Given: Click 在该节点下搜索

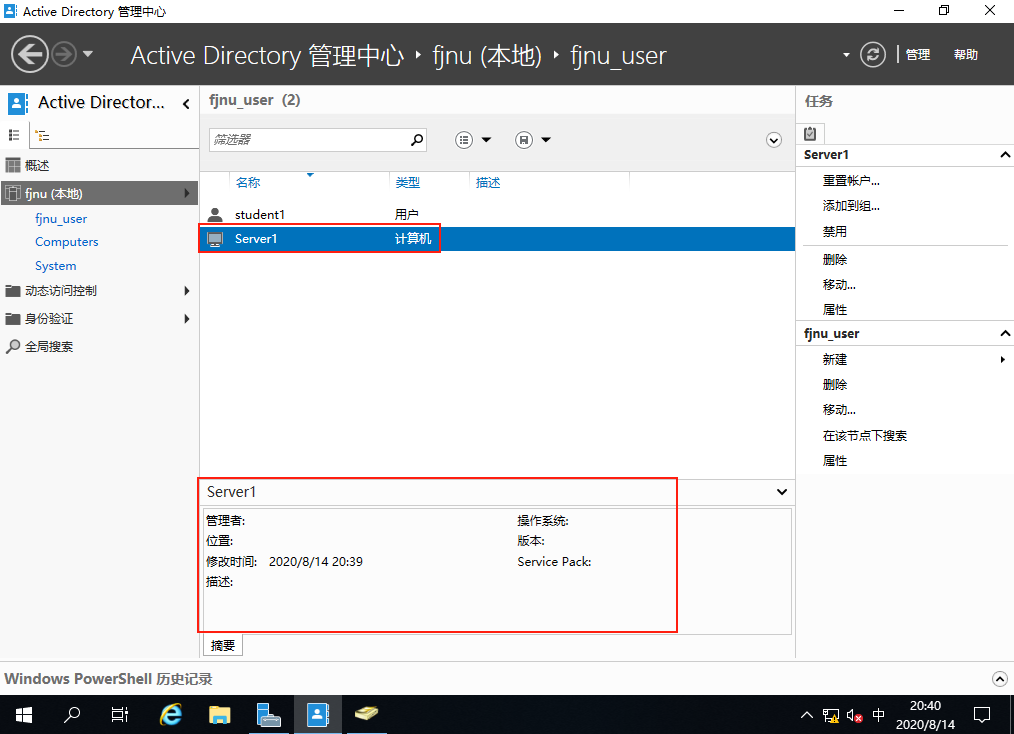Looking at the screenshot, I should tap(865, 436).
